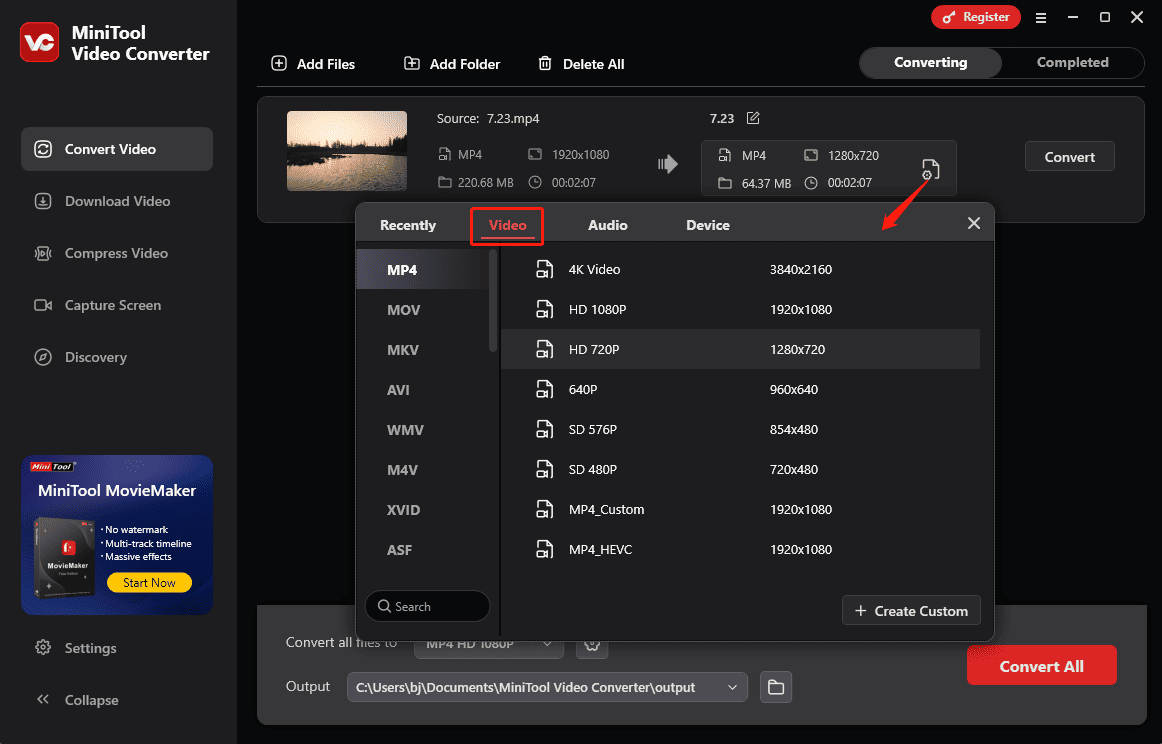Open the Output path dropdown
1162x744 pixels.
click(x=547, y=687)
